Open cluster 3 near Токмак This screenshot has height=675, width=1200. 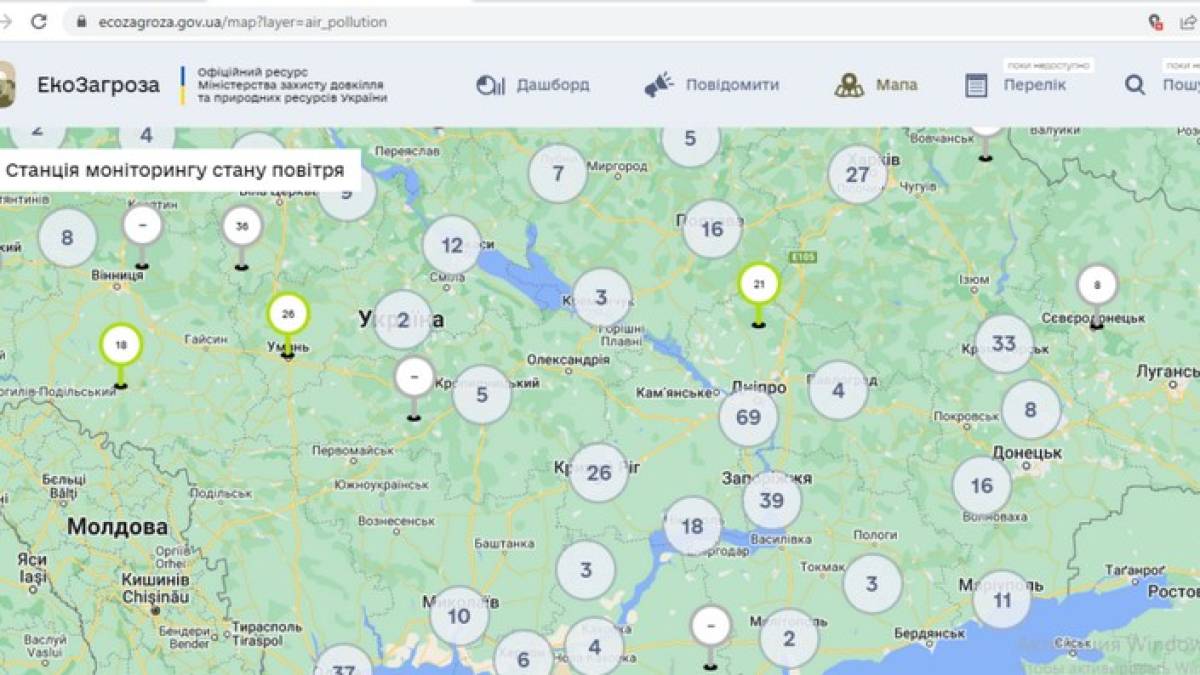coord(872,584)
